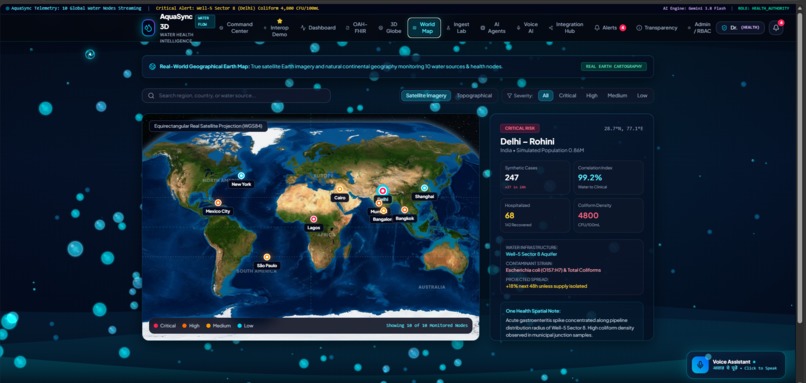Image resolution: width=806 pixels, height=383 pixels.
Task: Open the Alerts tab with badge
Action: pos(610,28)
